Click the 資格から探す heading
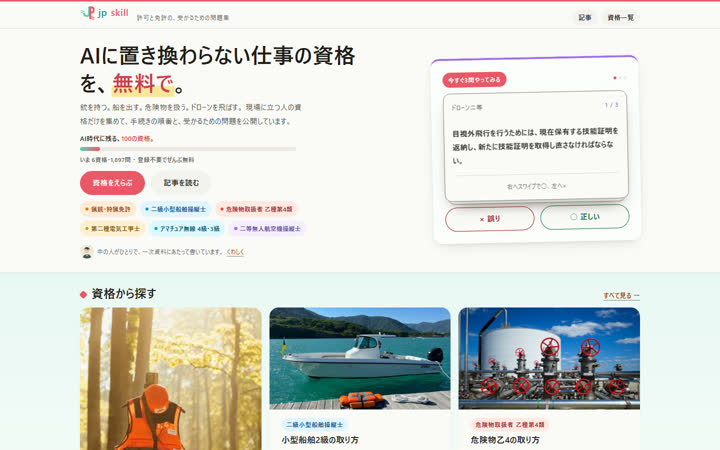This screenshot has height=450, width=720. click(x=124, y=293)
